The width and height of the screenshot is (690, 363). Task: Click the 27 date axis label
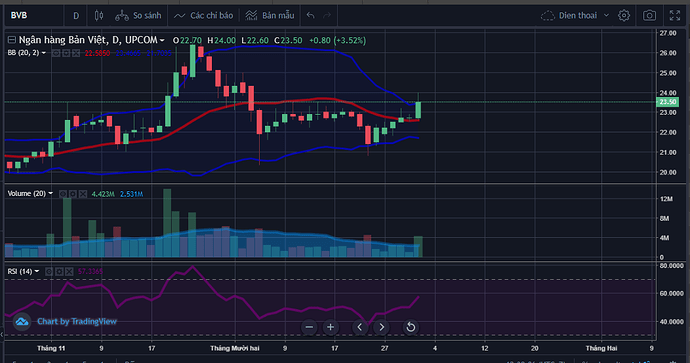pos(385,348)
